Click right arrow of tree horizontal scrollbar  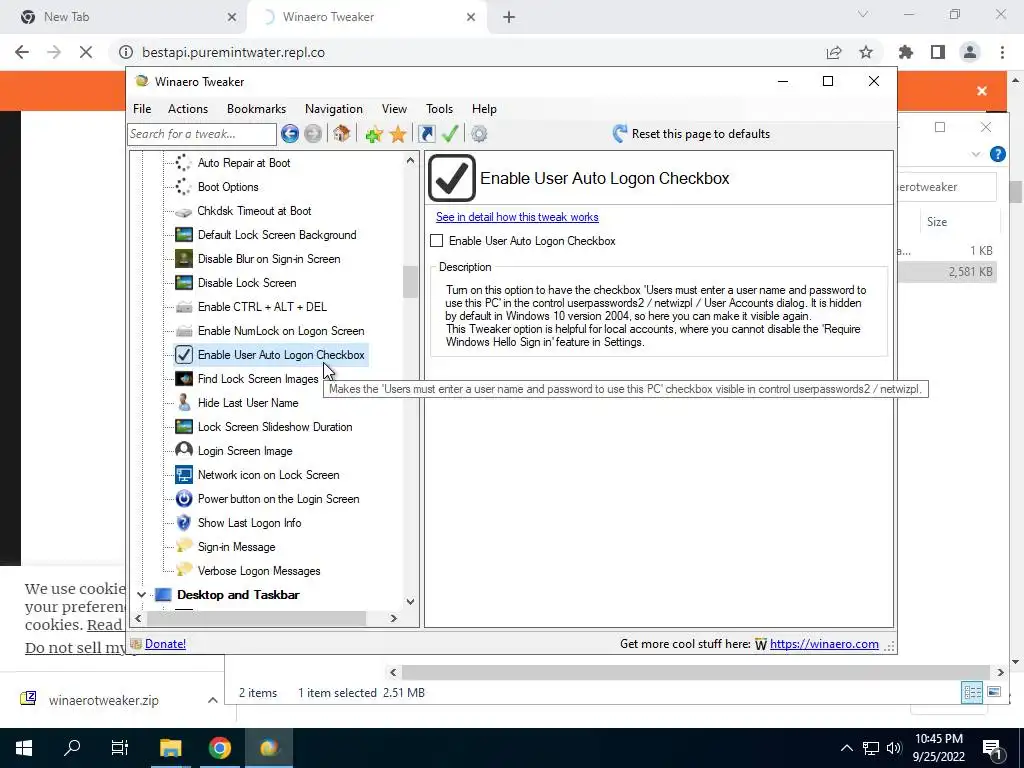(393, 618)
